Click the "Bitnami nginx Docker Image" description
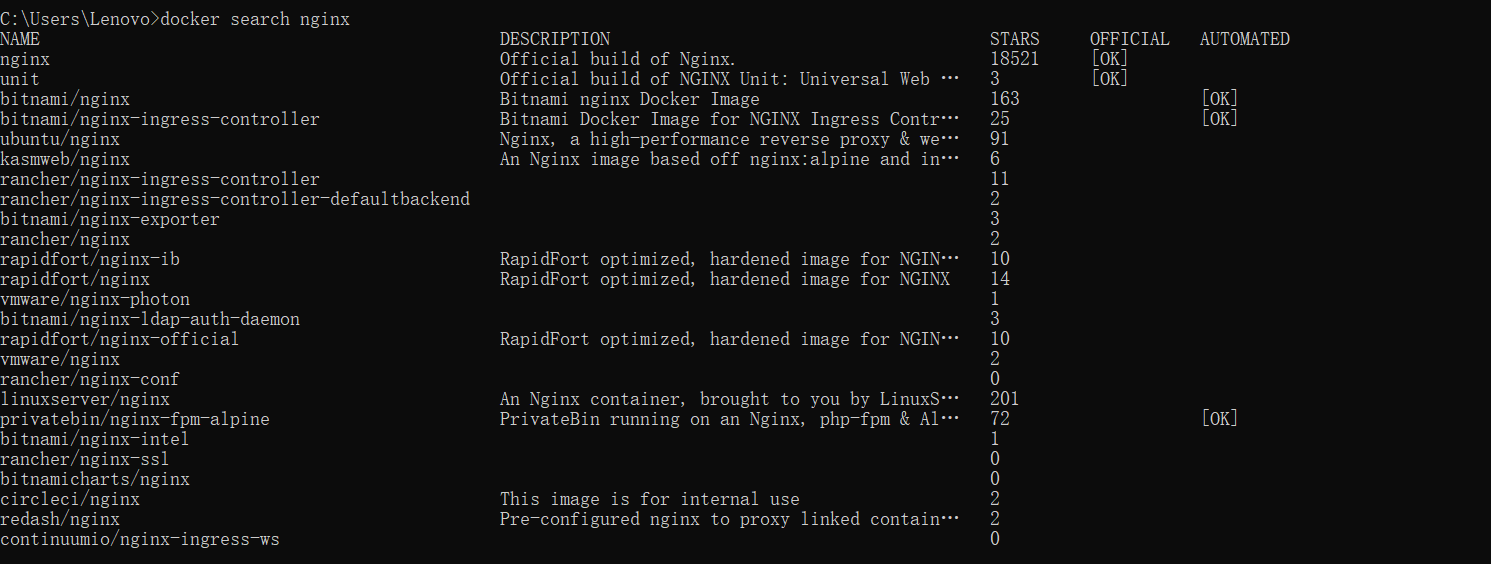This screenshot has height=564, width=1491. coord(630,99)
